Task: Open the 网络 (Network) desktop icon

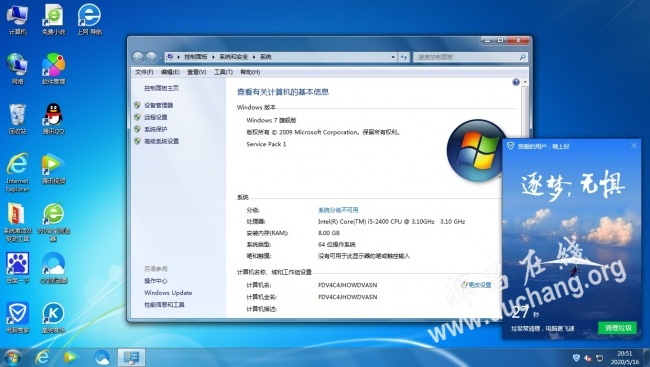Action: tap(17, 68)
